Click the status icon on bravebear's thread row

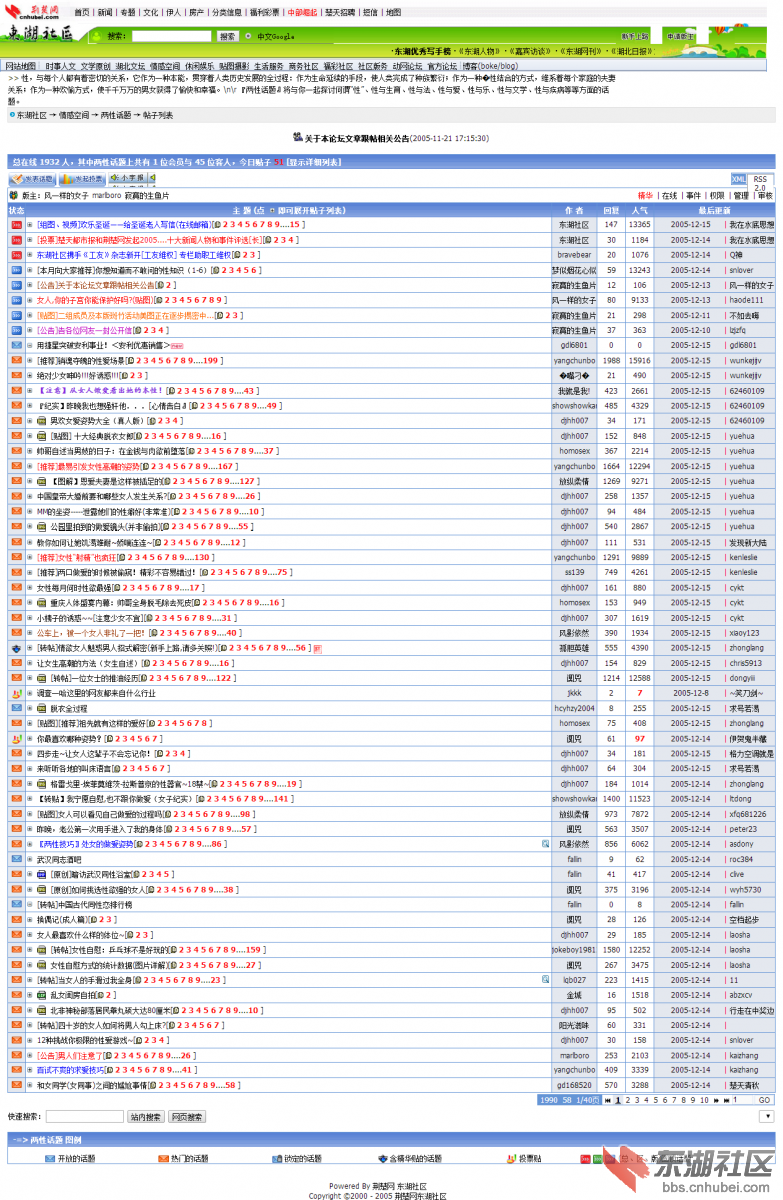[x=16, y=255]
